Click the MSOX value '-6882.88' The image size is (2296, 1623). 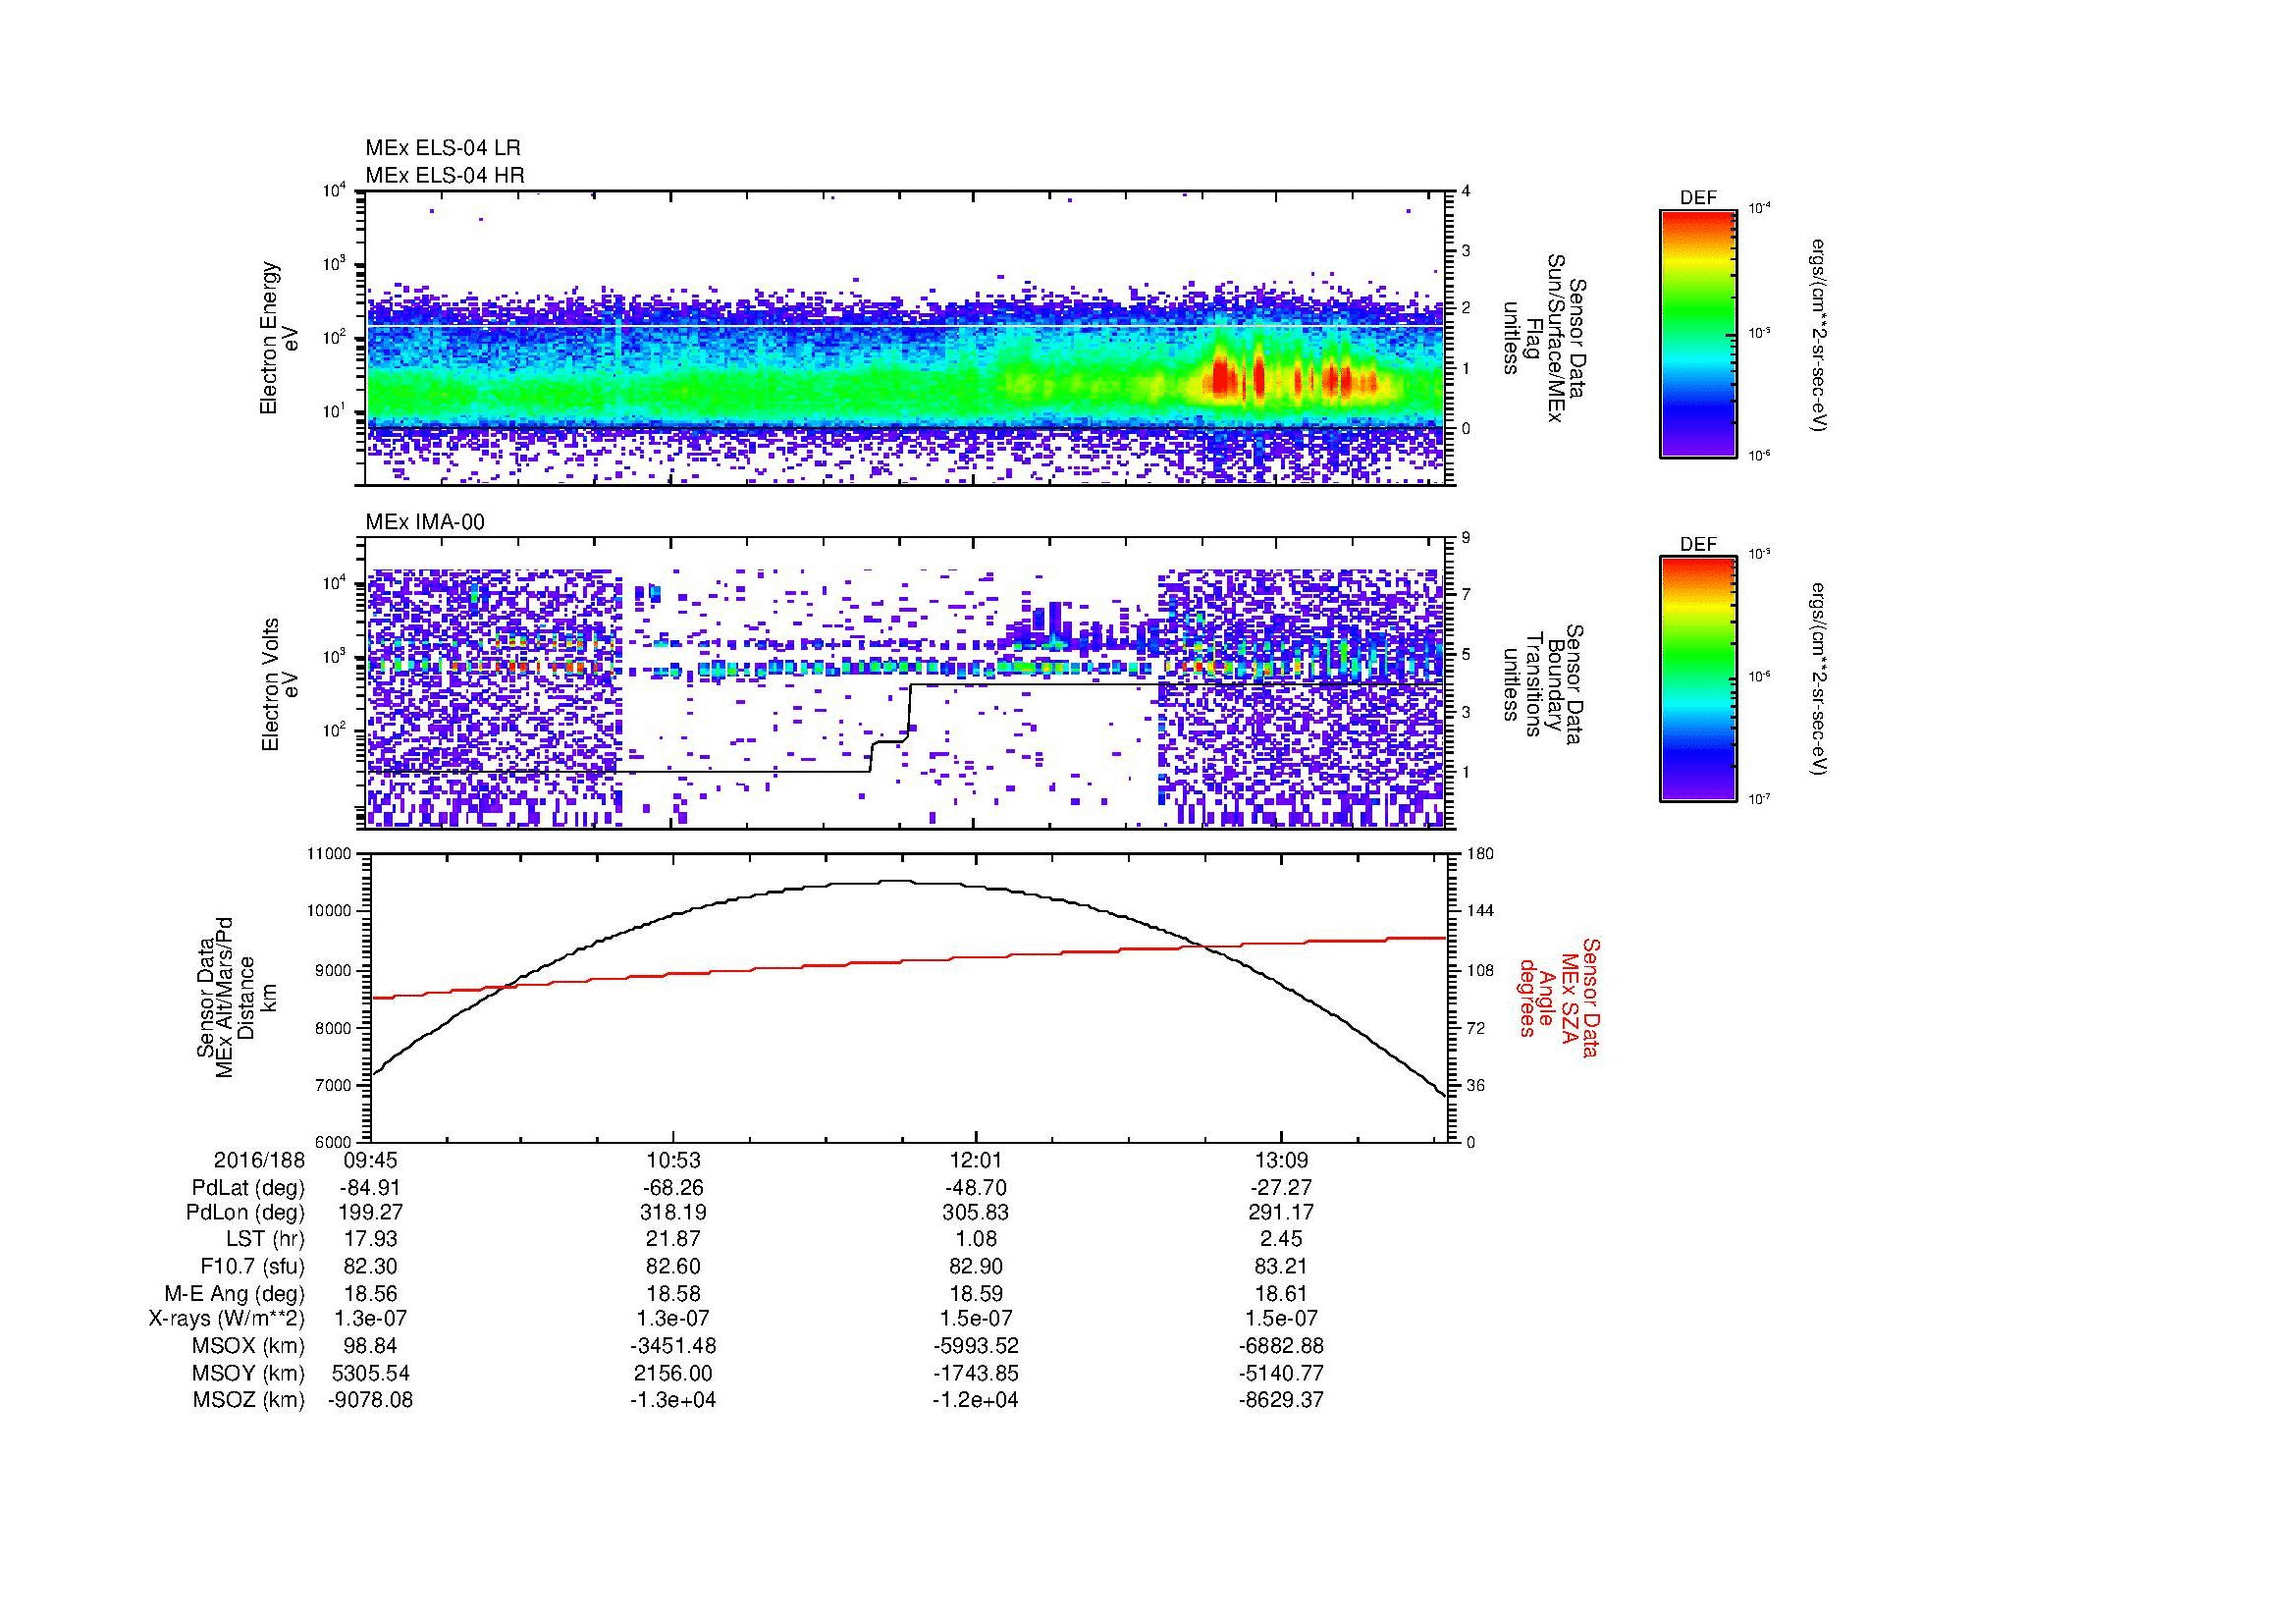[1281, 1346]
